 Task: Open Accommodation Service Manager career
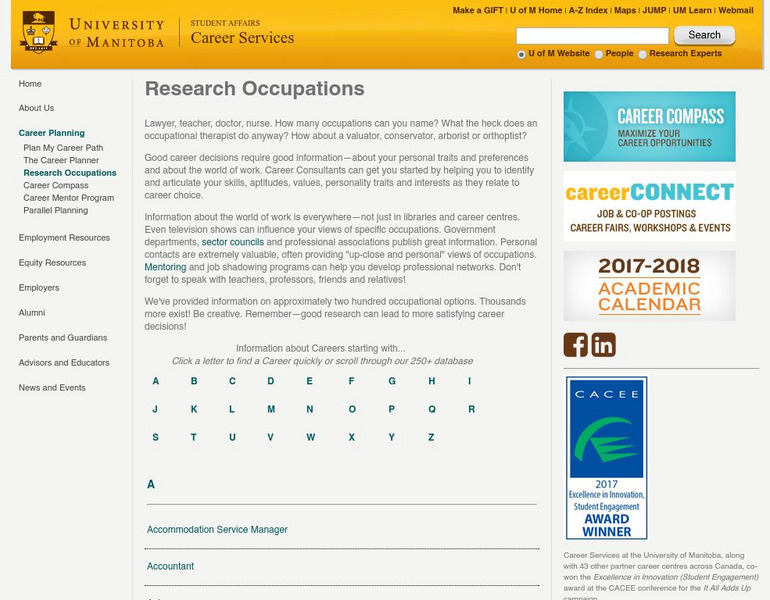coord(217,530)
